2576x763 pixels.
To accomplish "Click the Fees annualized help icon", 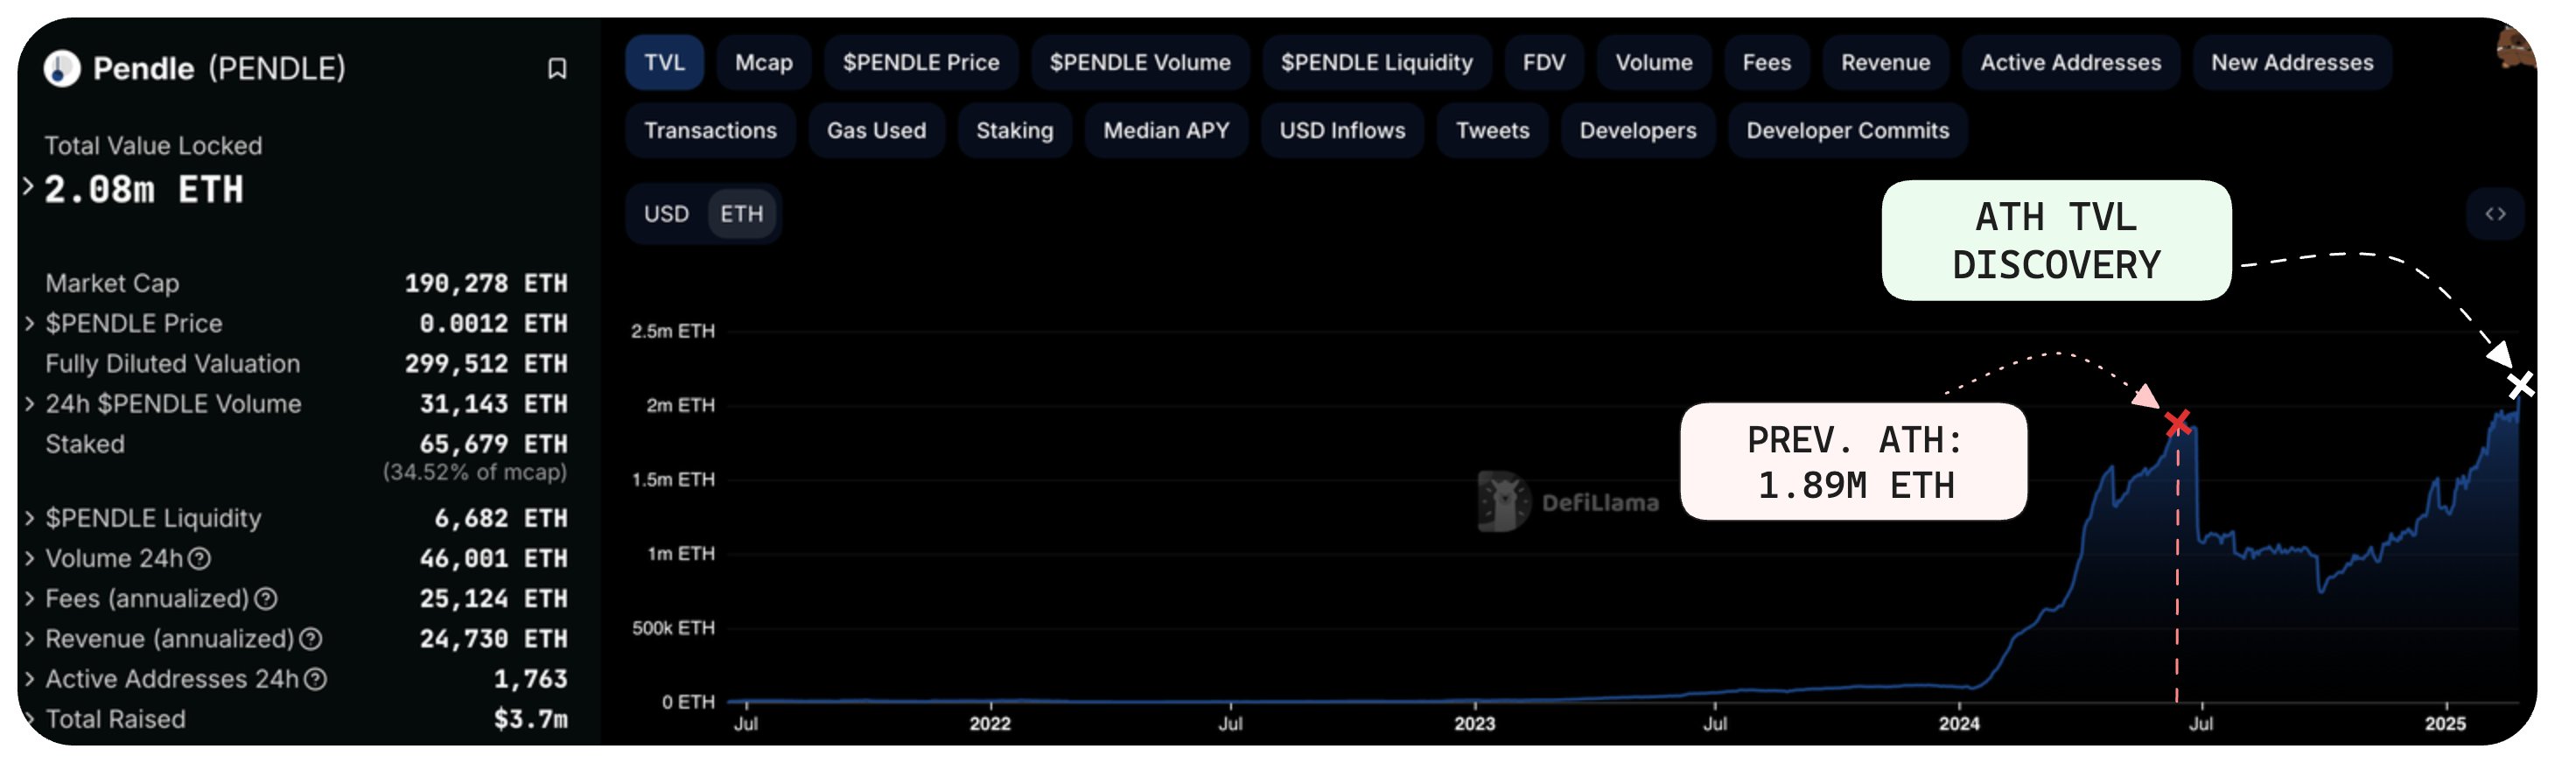I will click(x=265, y=599).
